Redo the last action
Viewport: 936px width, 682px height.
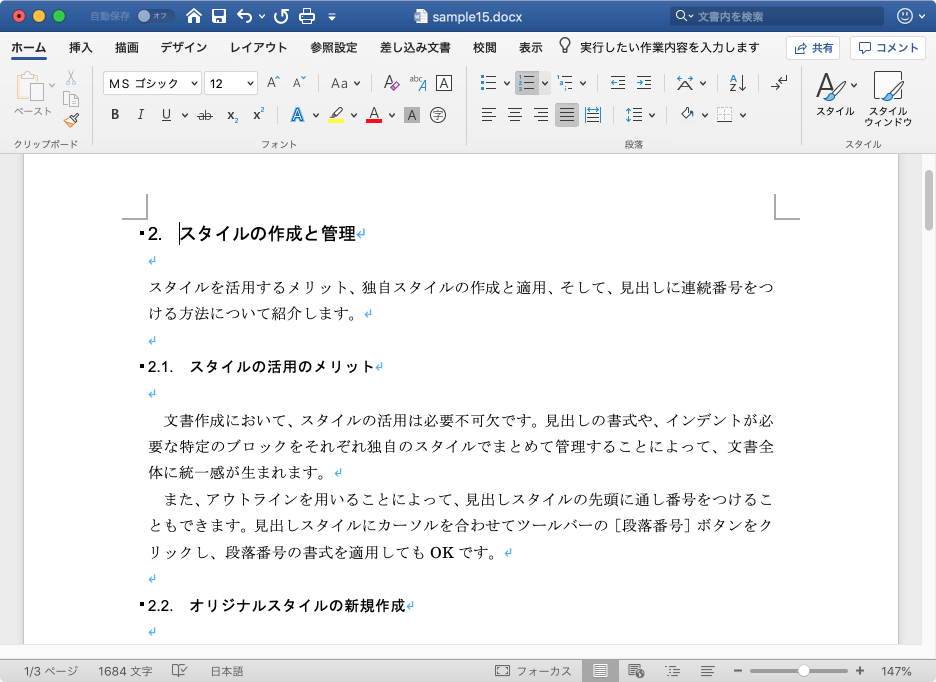click(281, 16)
